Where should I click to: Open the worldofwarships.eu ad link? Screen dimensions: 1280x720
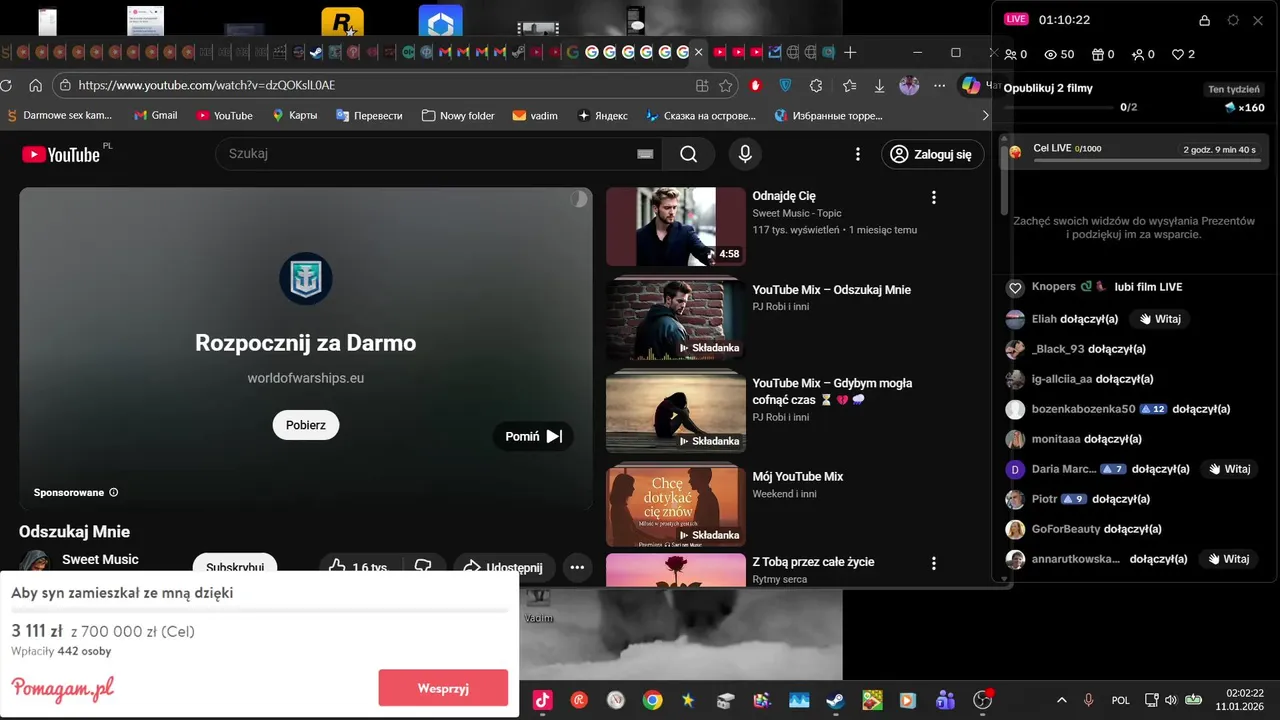tap(306, 378)
